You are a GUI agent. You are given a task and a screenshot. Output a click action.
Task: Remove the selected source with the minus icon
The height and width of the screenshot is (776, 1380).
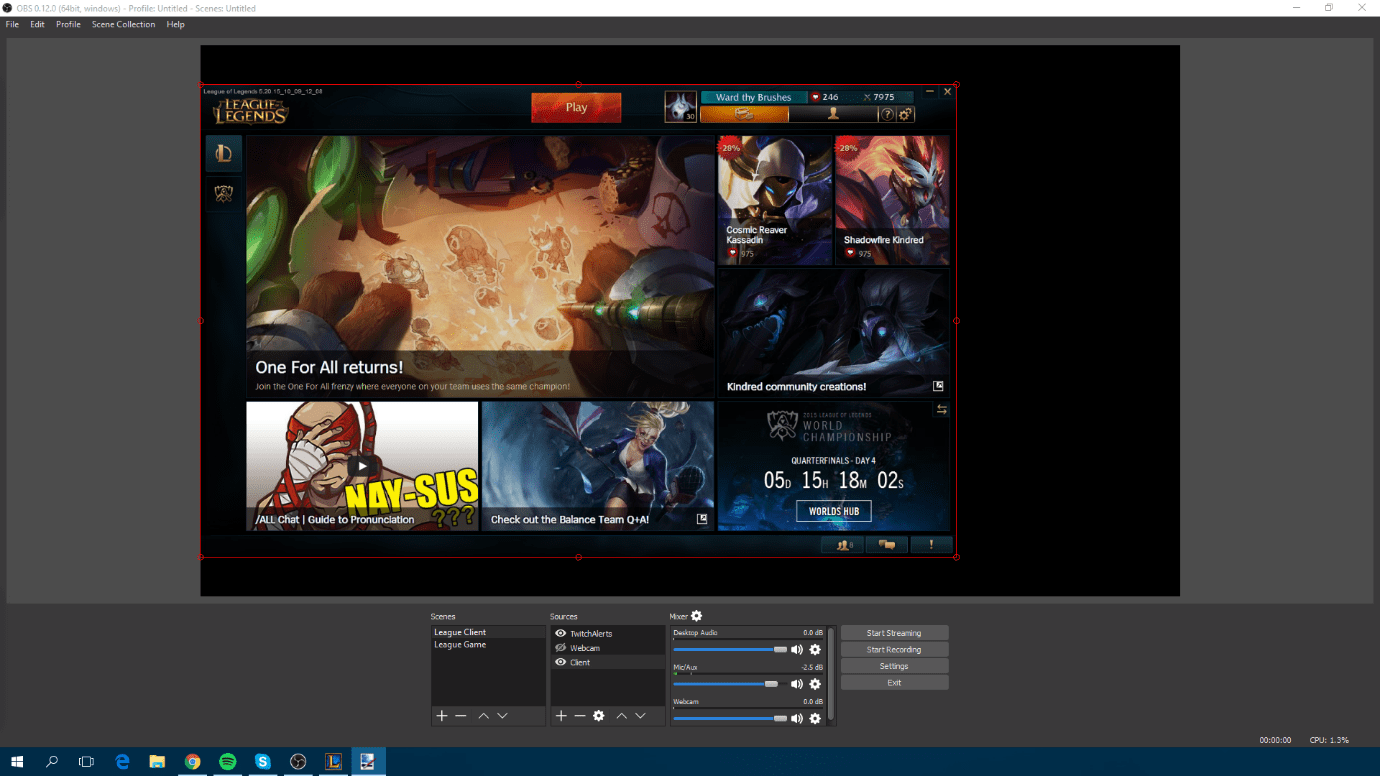tap(579, 716)
